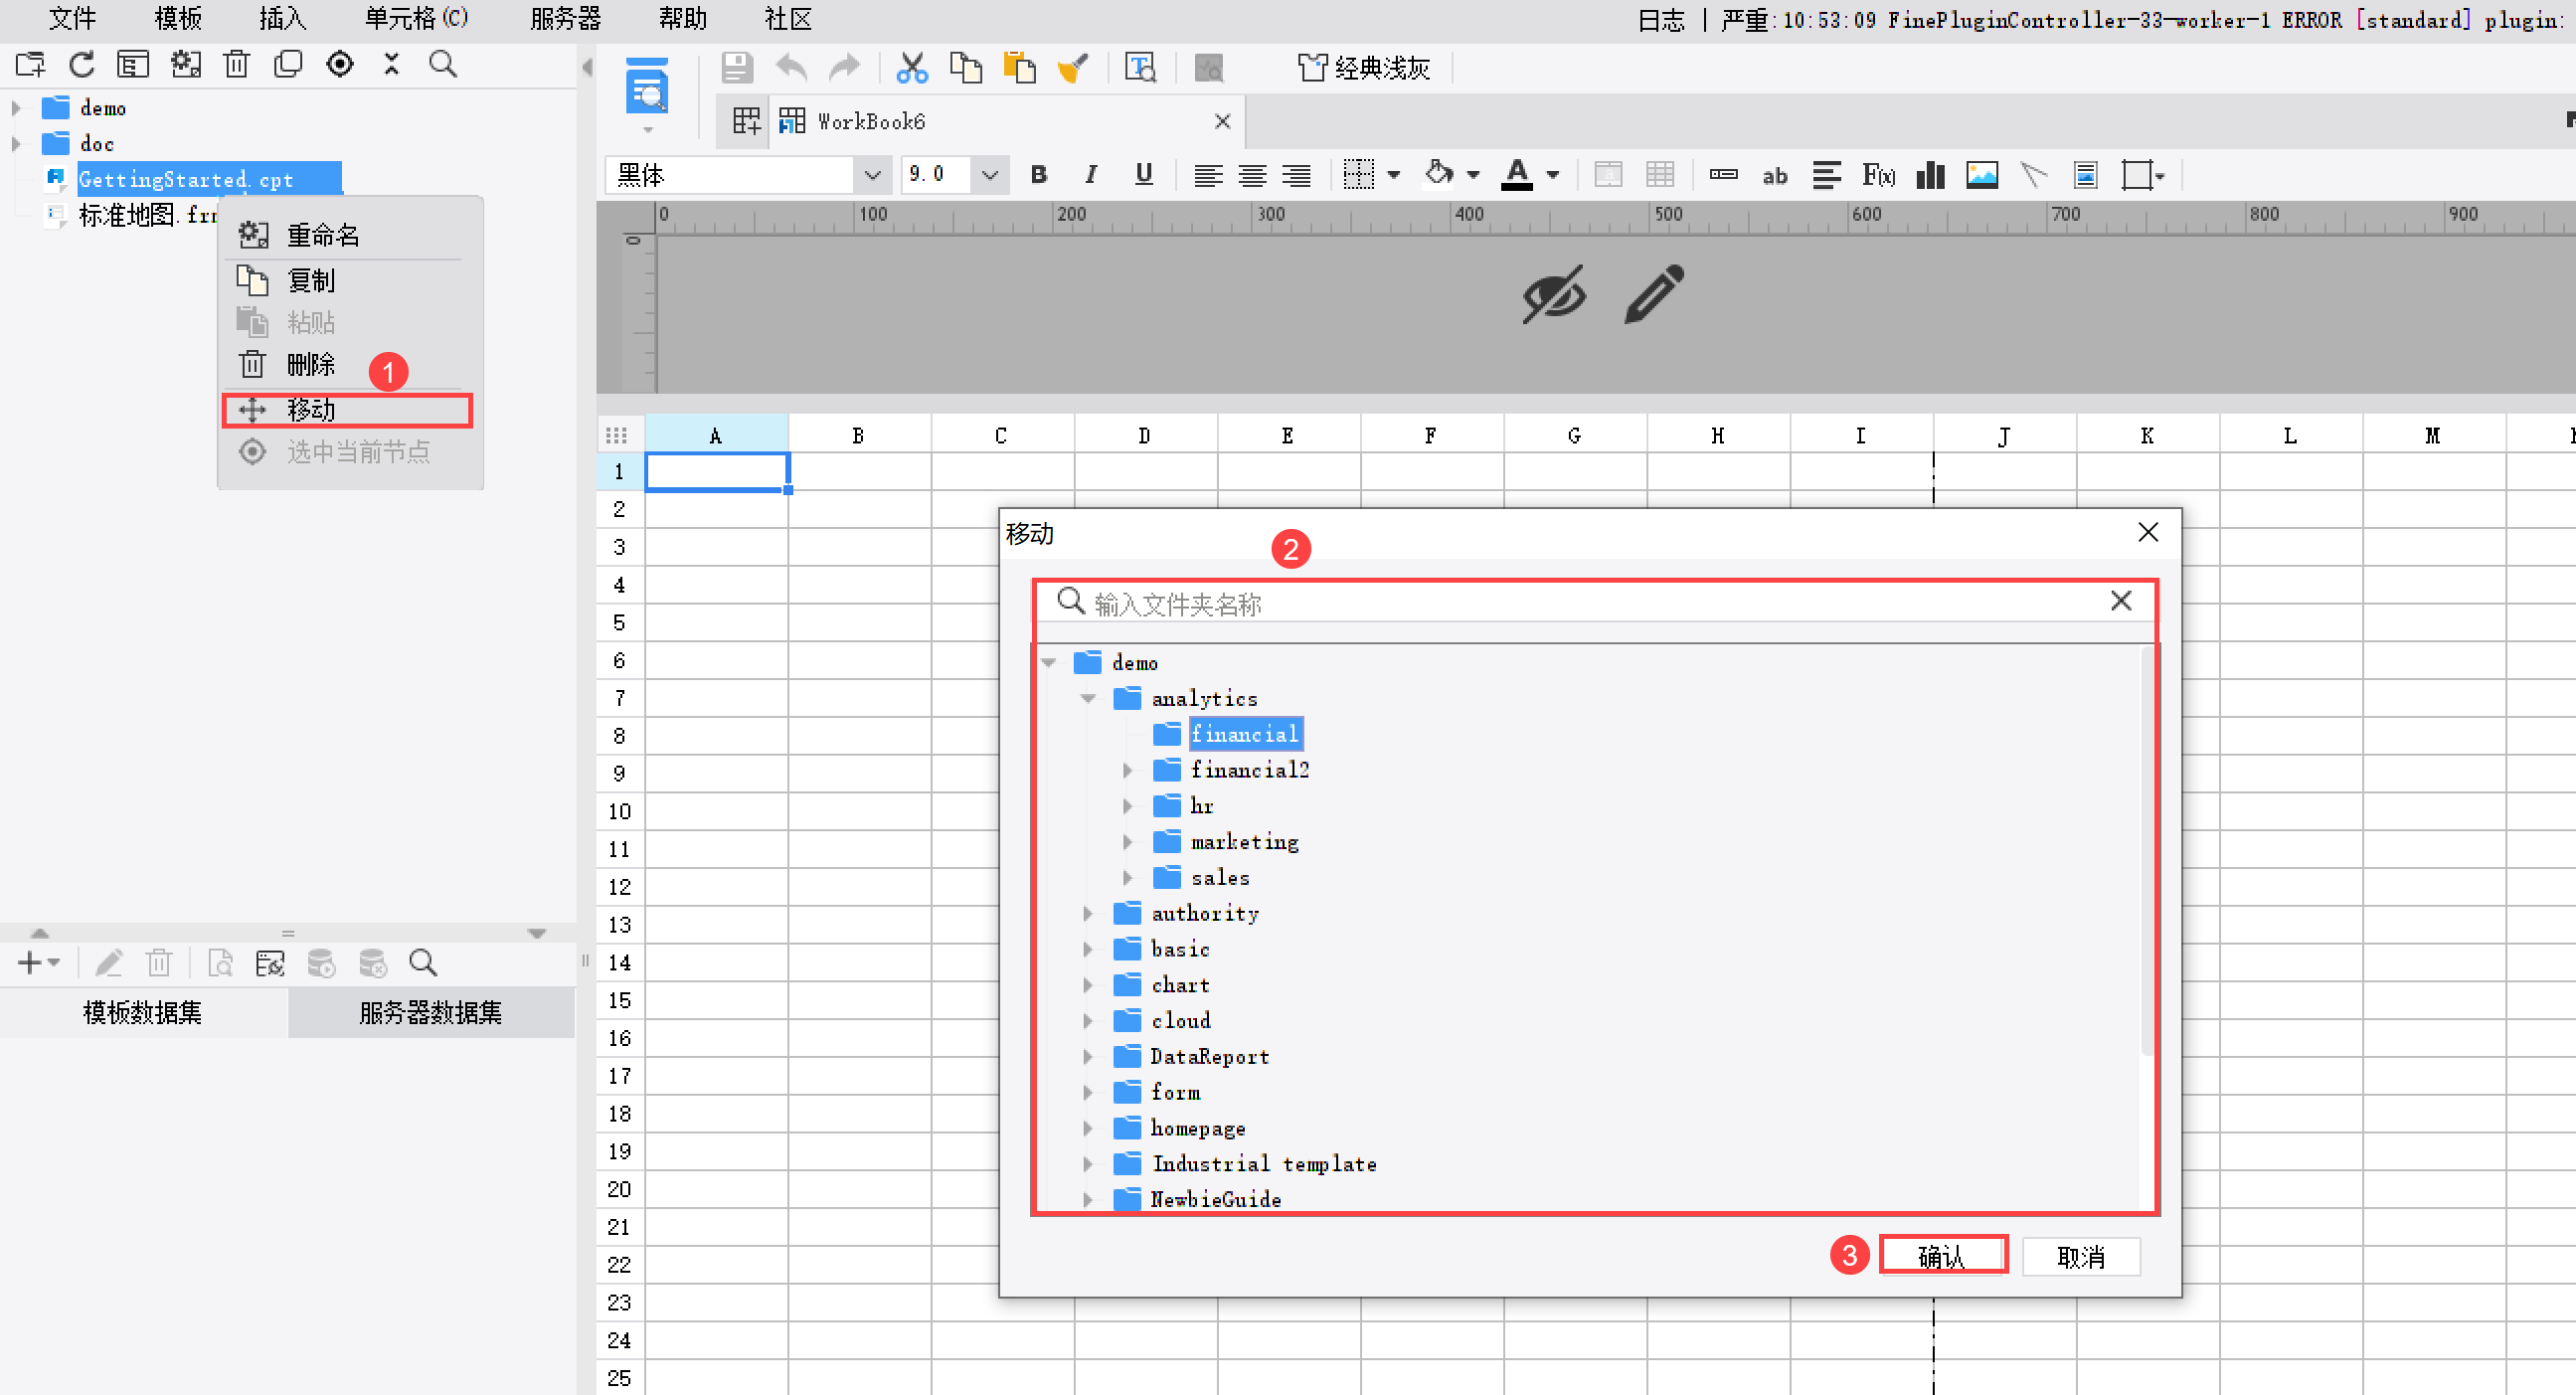Click the 取消 button

tap(2080, 1256)
